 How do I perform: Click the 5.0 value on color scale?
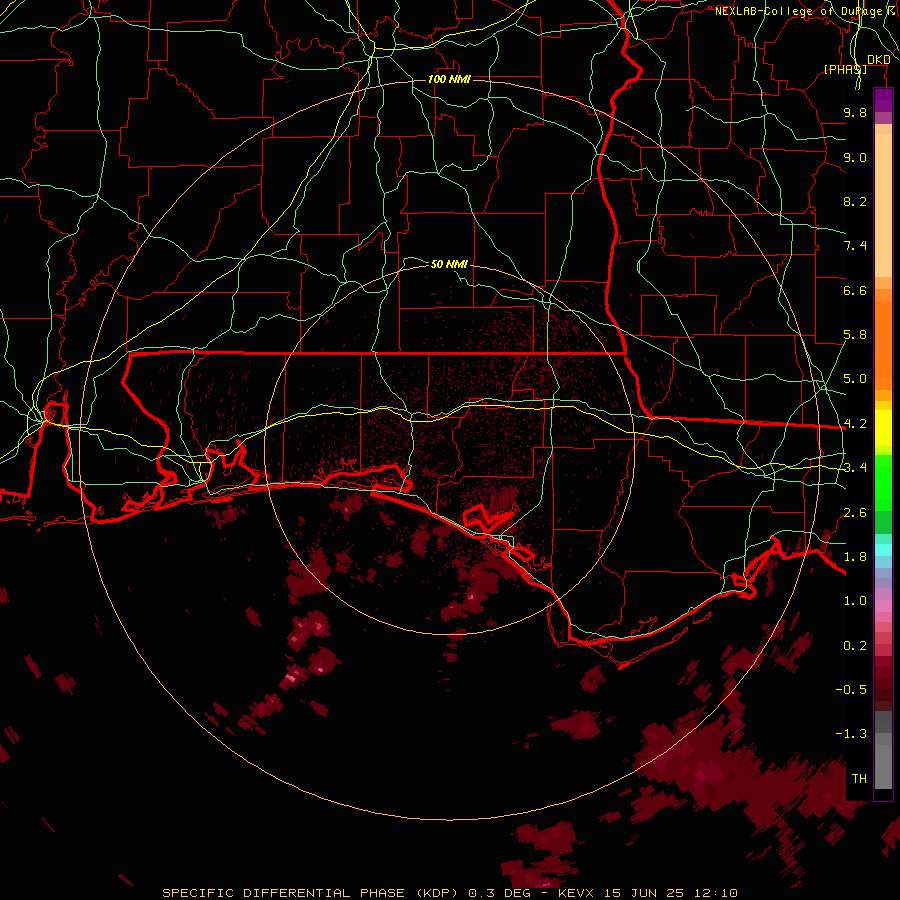click(855, 379)
